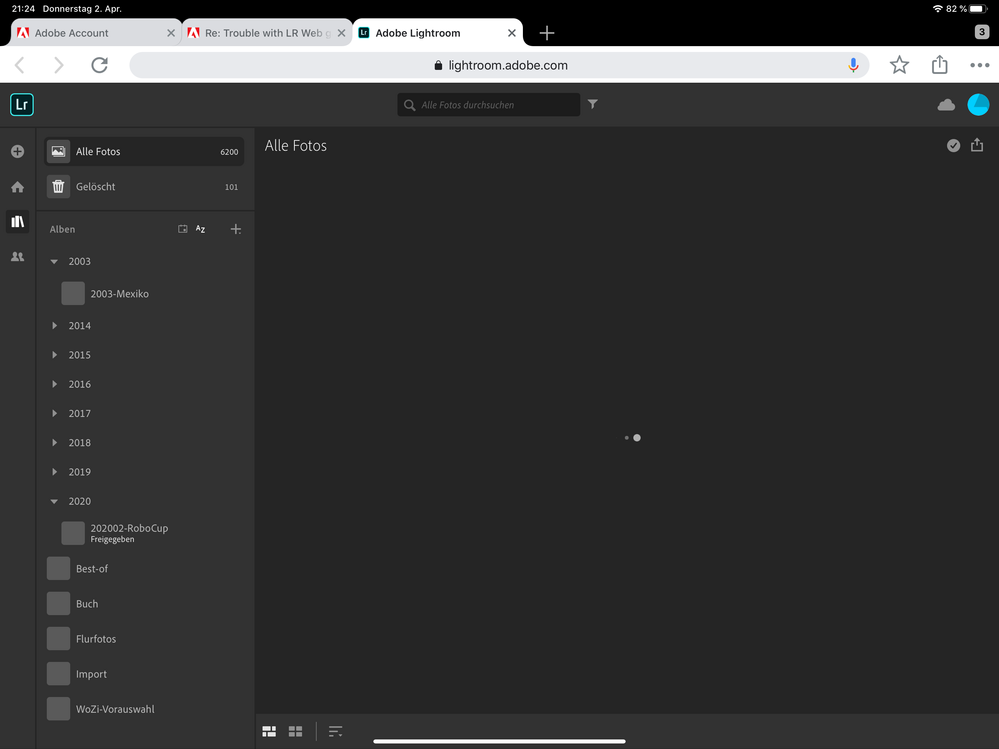Open the library books icon in sidebar
999x749 pixels.
[18, 222]
